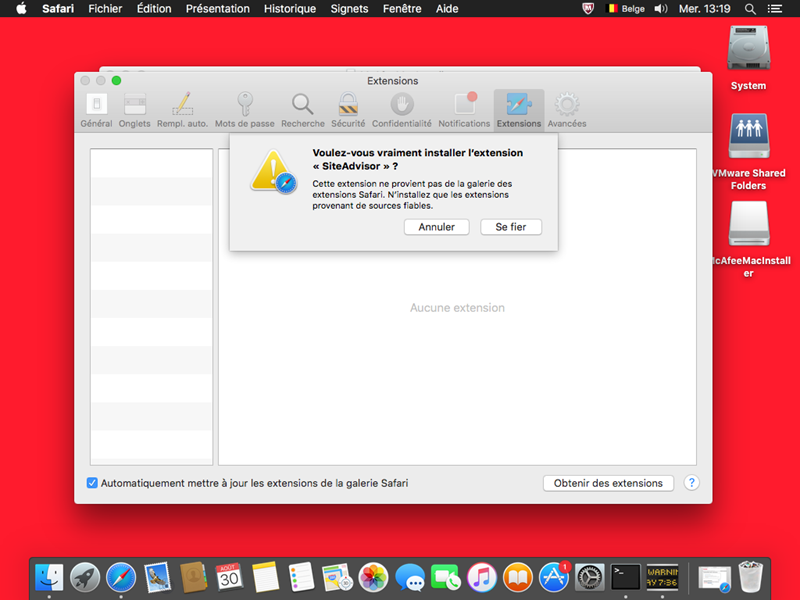This screenshot has height=600, width=800.
Task: Open the Apple menu
Action: pos(21,9)
